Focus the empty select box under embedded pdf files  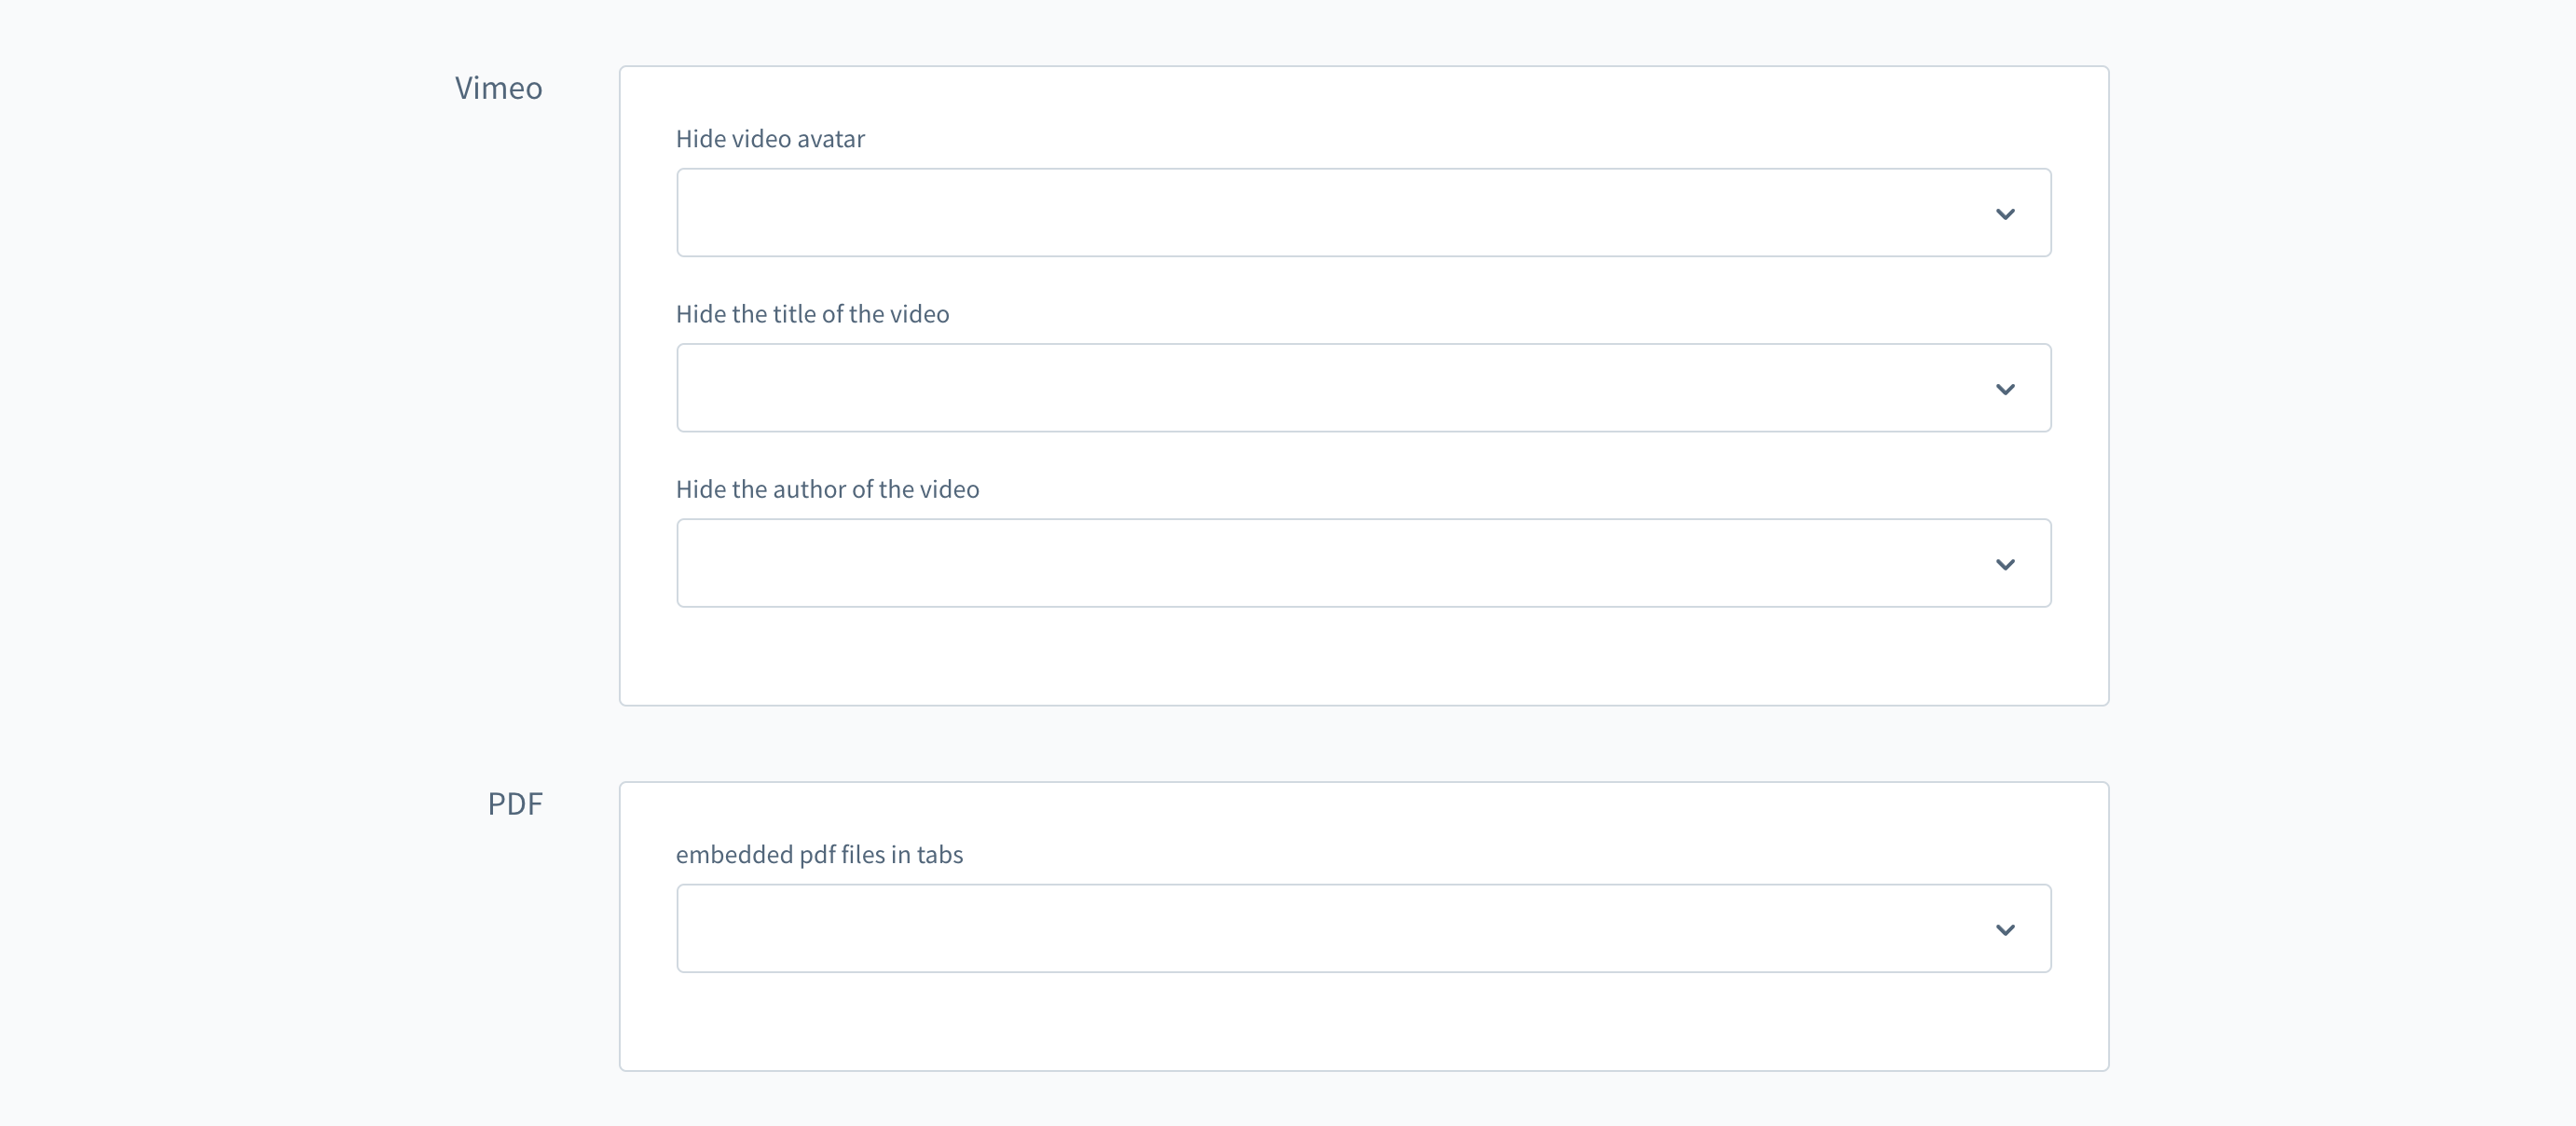pos(1200,928)
